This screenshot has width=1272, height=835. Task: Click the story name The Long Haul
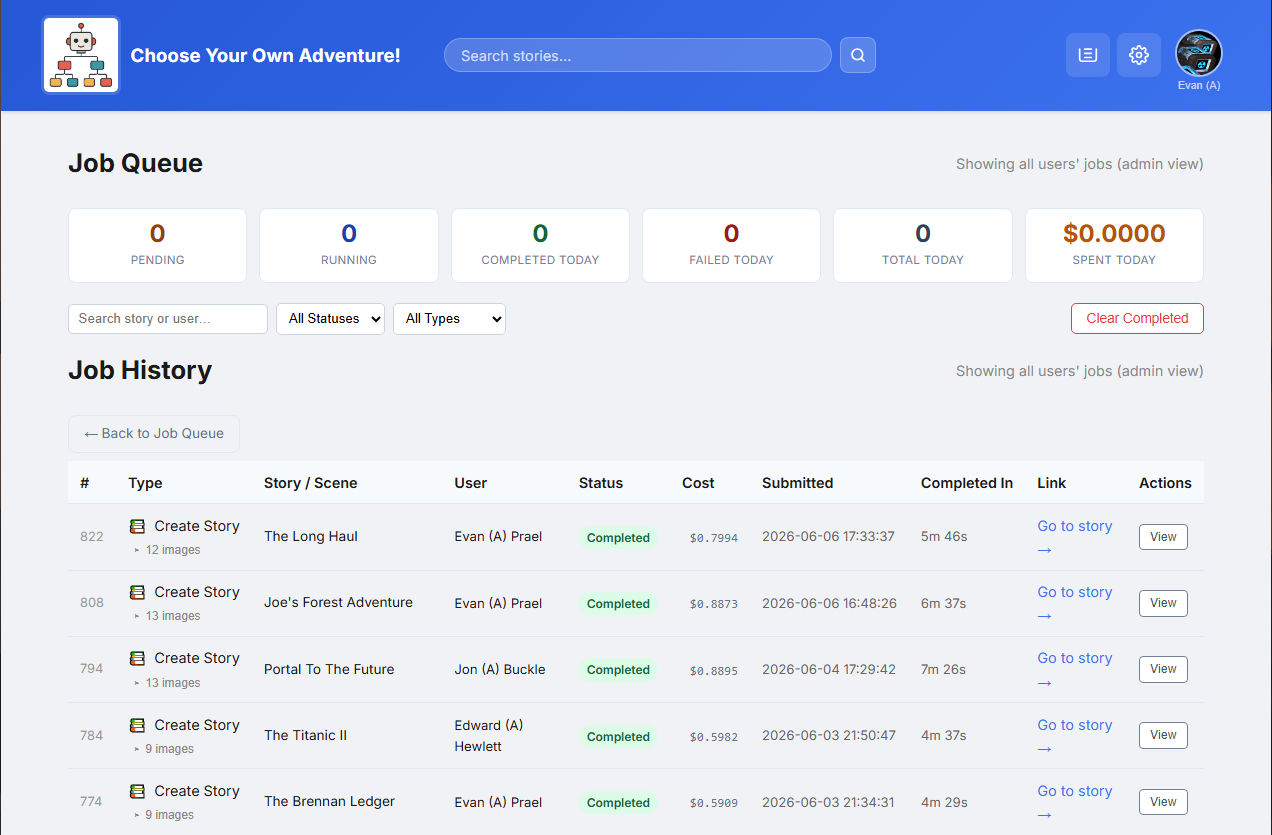311,536
